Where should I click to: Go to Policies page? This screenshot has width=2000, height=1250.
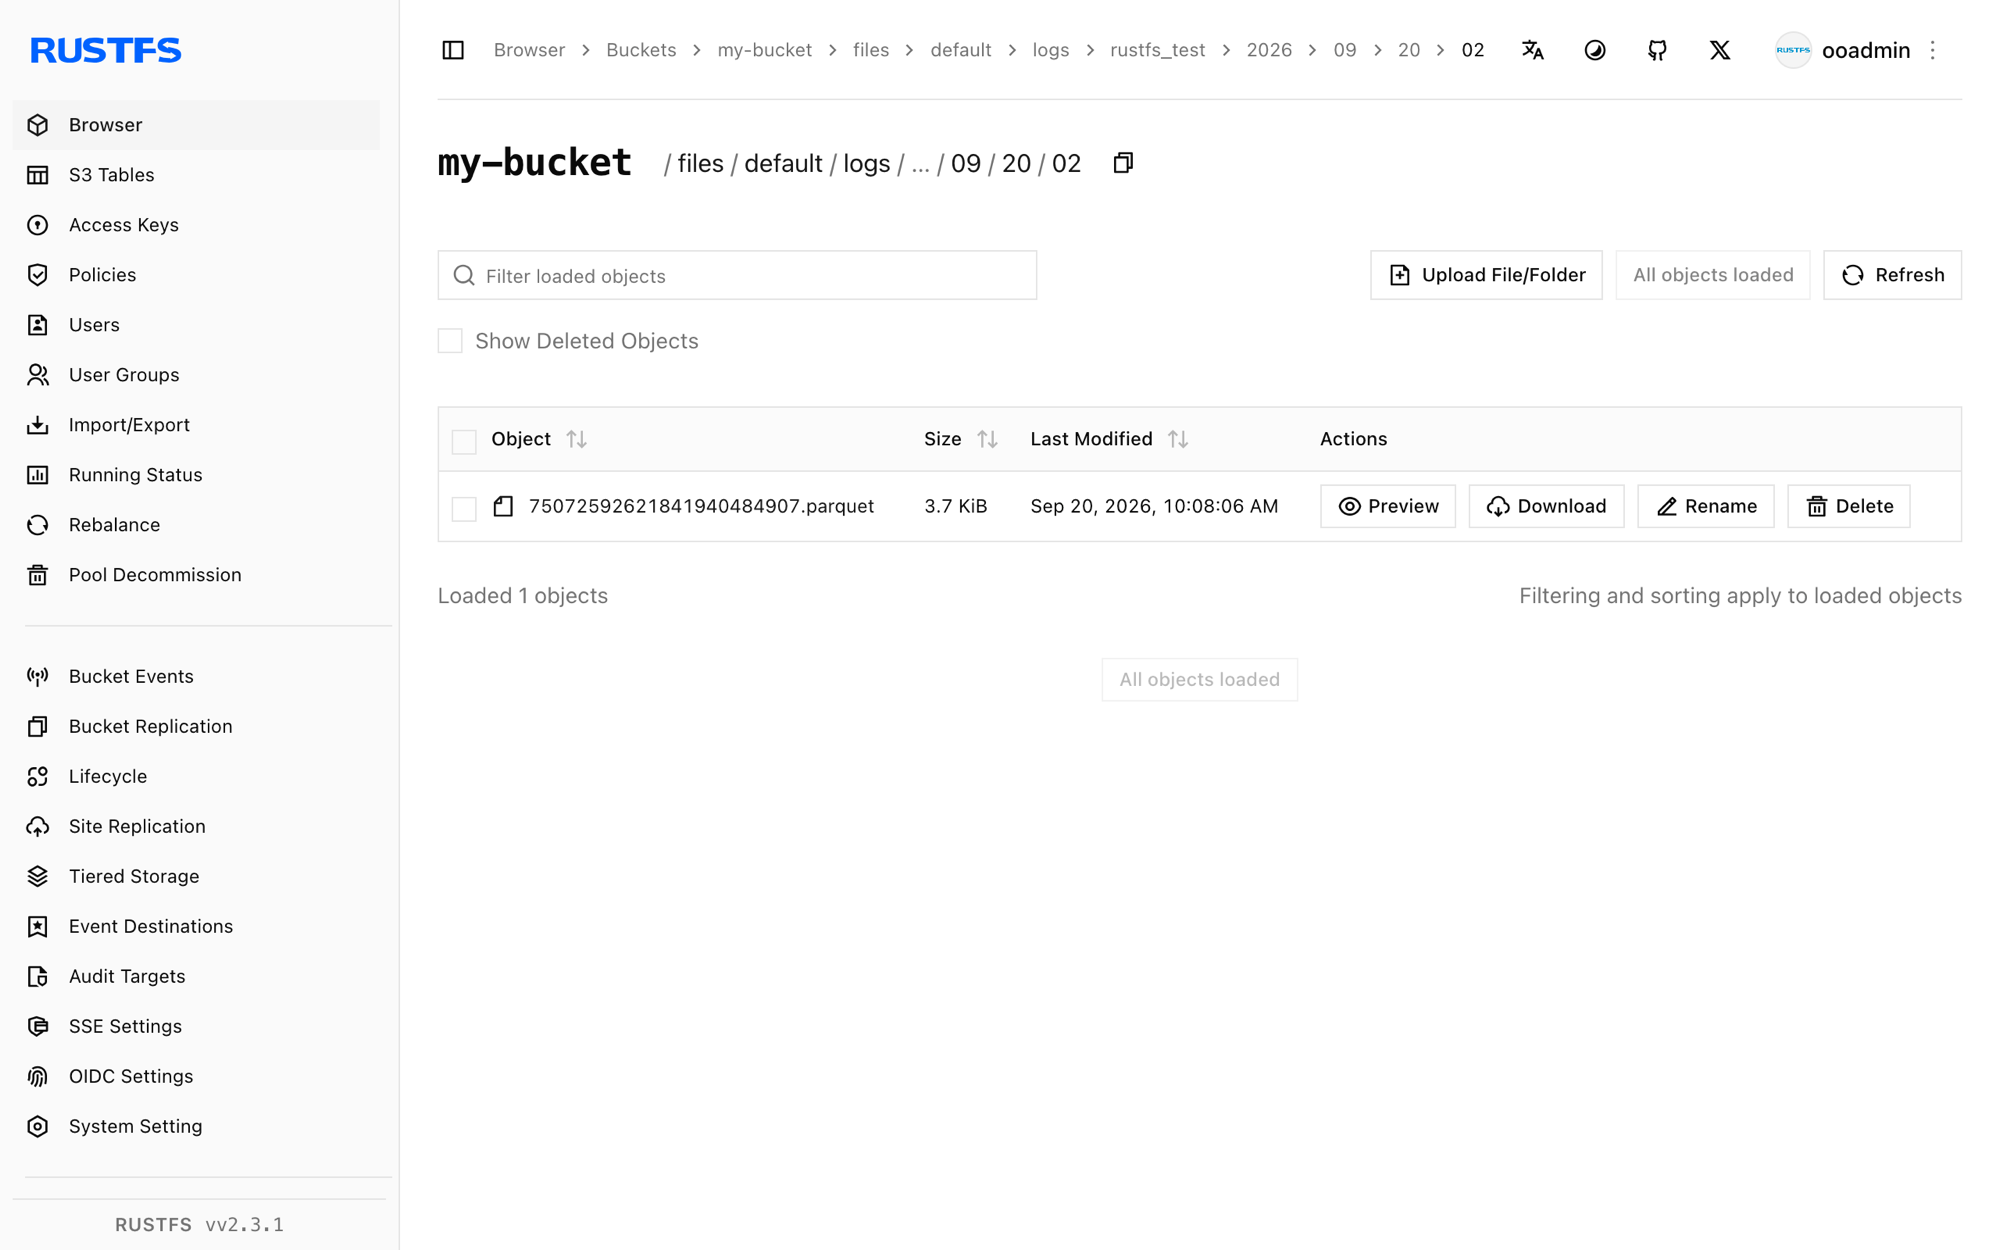point(196,275)
